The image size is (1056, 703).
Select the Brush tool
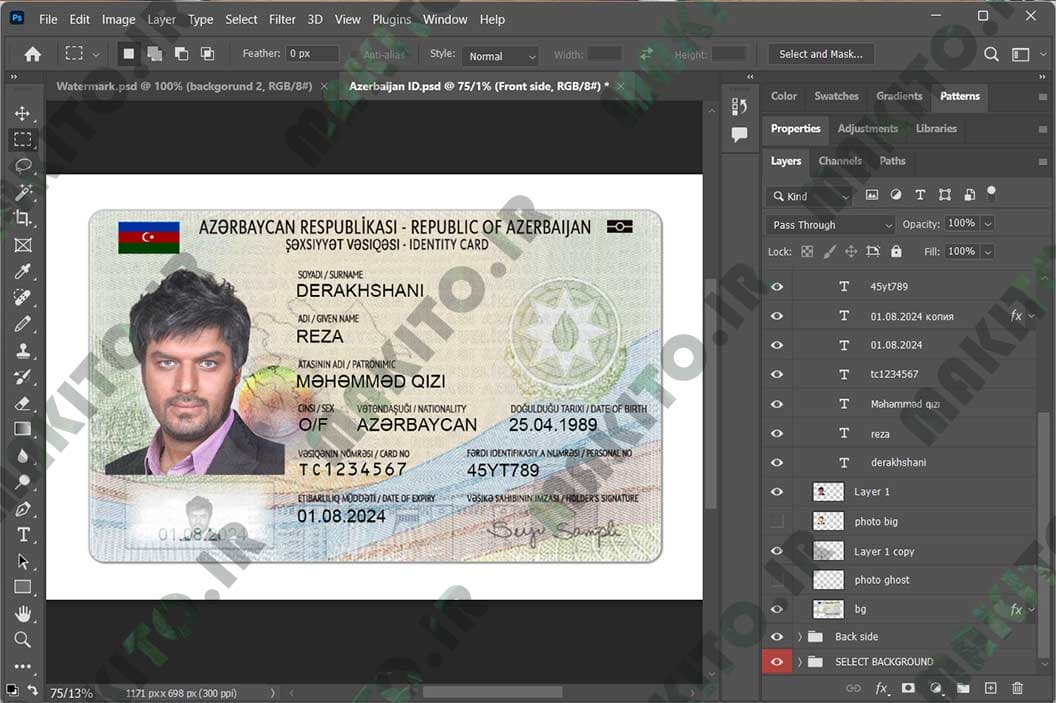[22, 324]
